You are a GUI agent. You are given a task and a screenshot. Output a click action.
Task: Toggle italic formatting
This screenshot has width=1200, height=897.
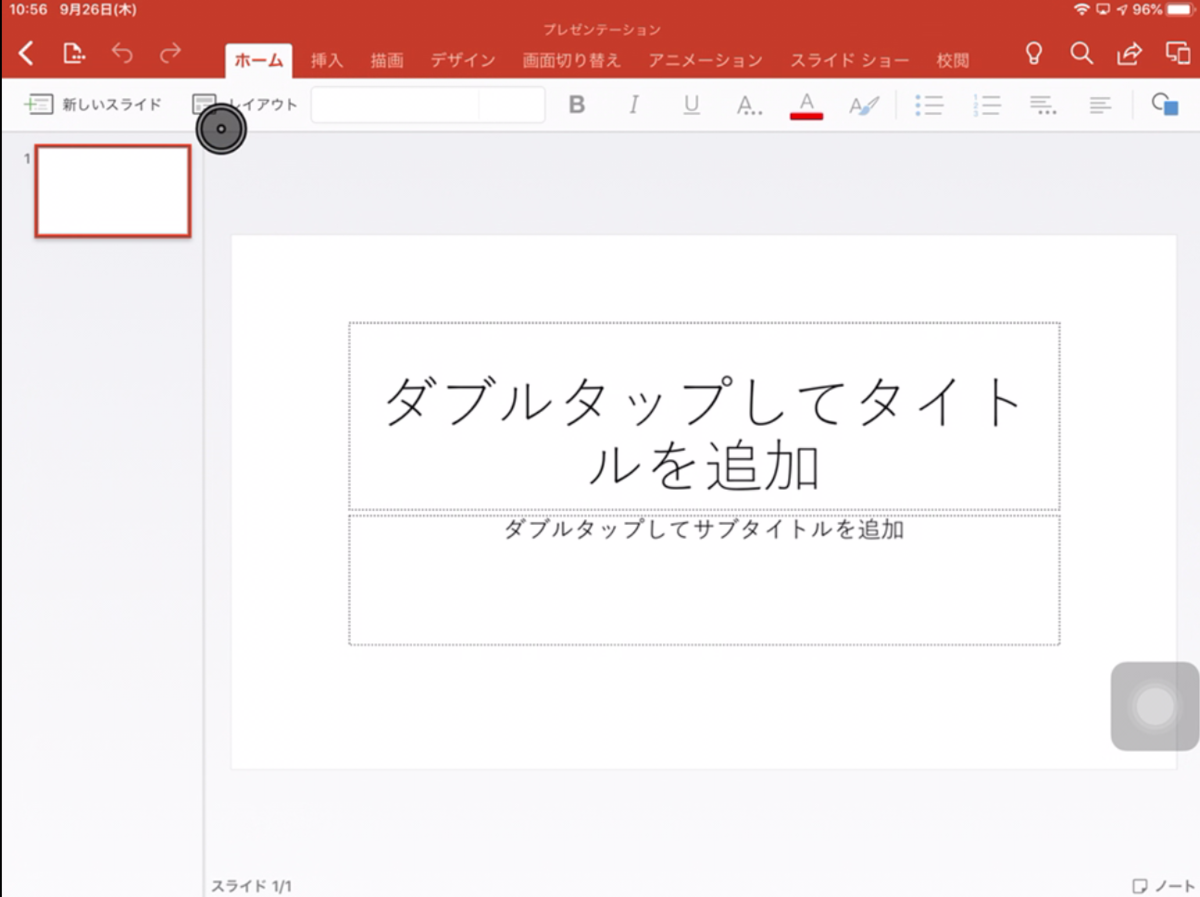(x=633, y=105)
